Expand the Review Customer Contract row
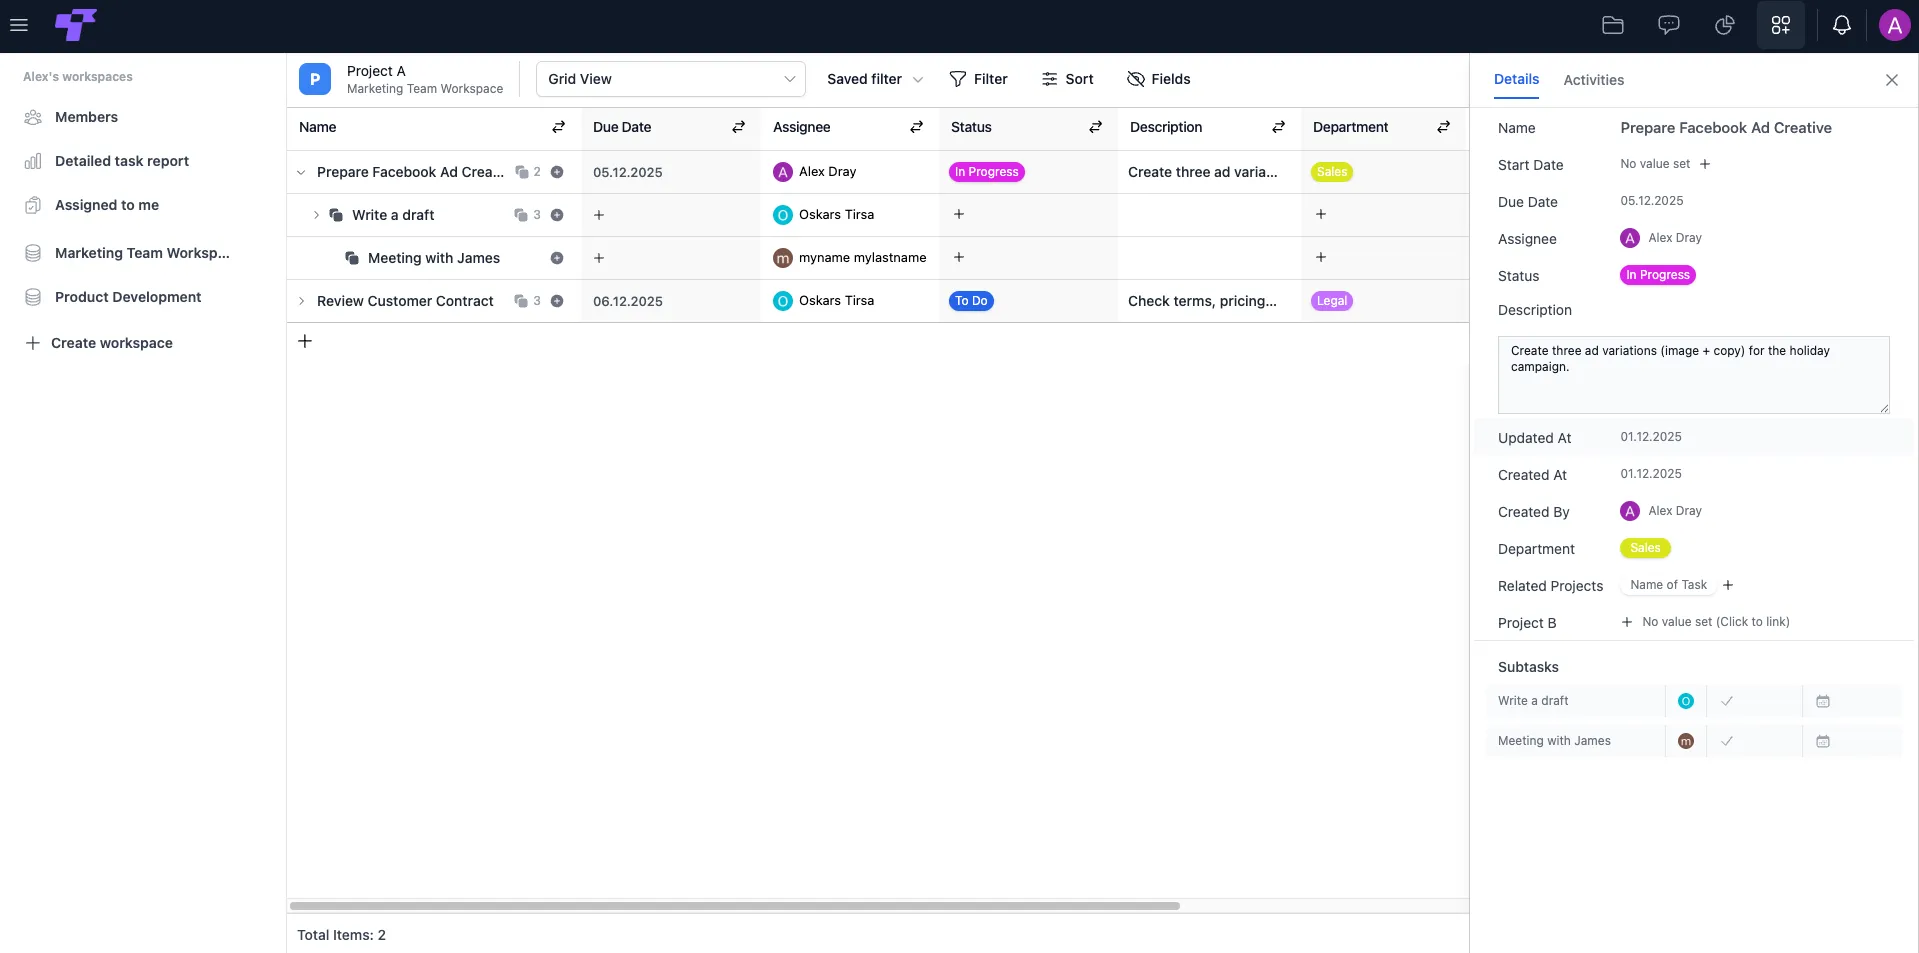The height and width of the screenshot is (953, 1919). click(x=301, y=301)
